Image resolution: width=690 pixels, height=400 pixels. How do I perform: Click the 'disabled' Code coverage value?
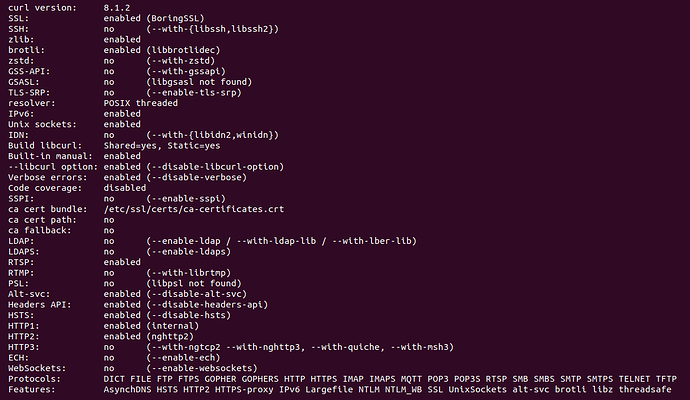point(125,188)
